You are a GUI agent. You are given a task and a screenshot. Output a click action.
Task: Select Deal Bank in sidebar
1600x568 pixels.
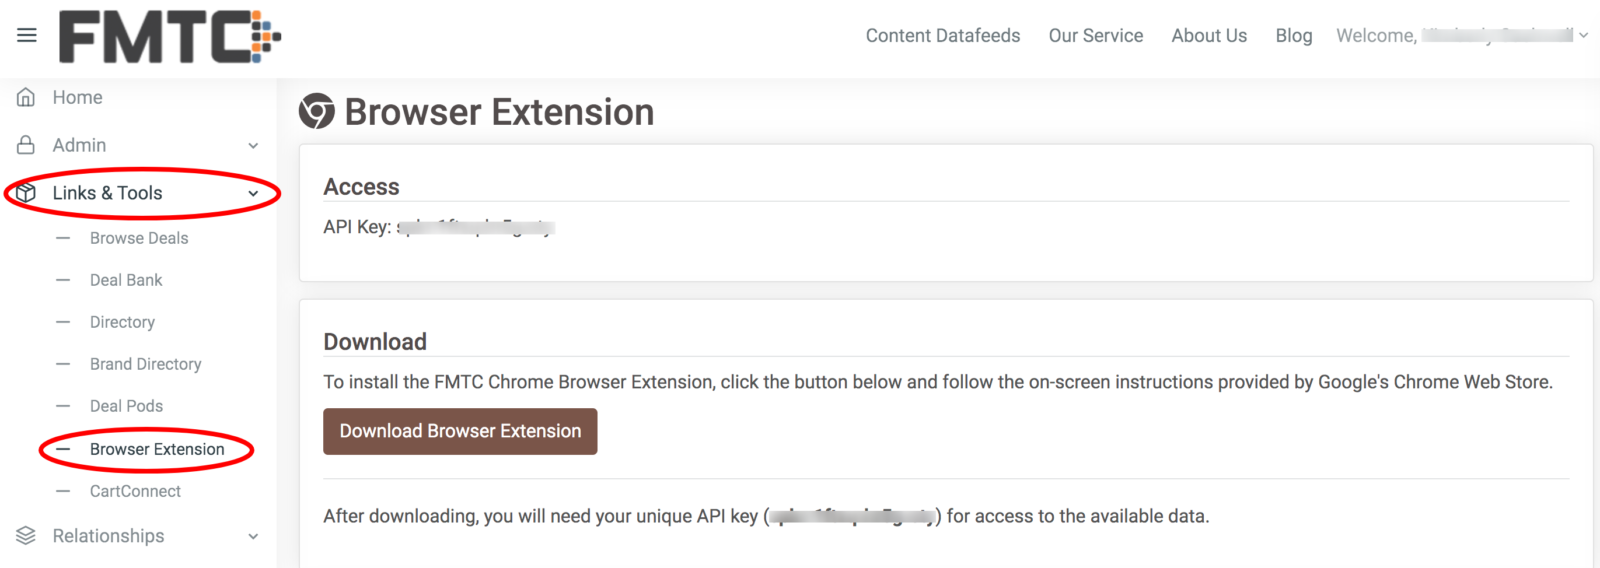click(126, 280)
